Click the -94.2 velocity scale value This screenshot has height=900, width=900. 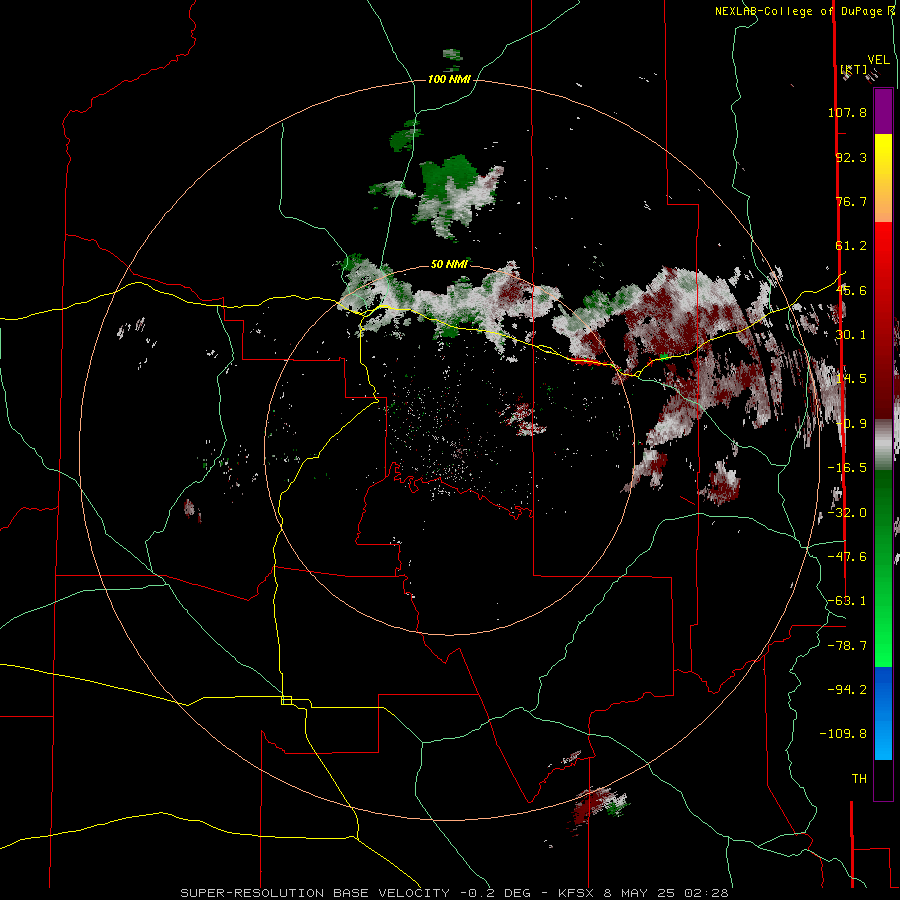tap(847, 689)
